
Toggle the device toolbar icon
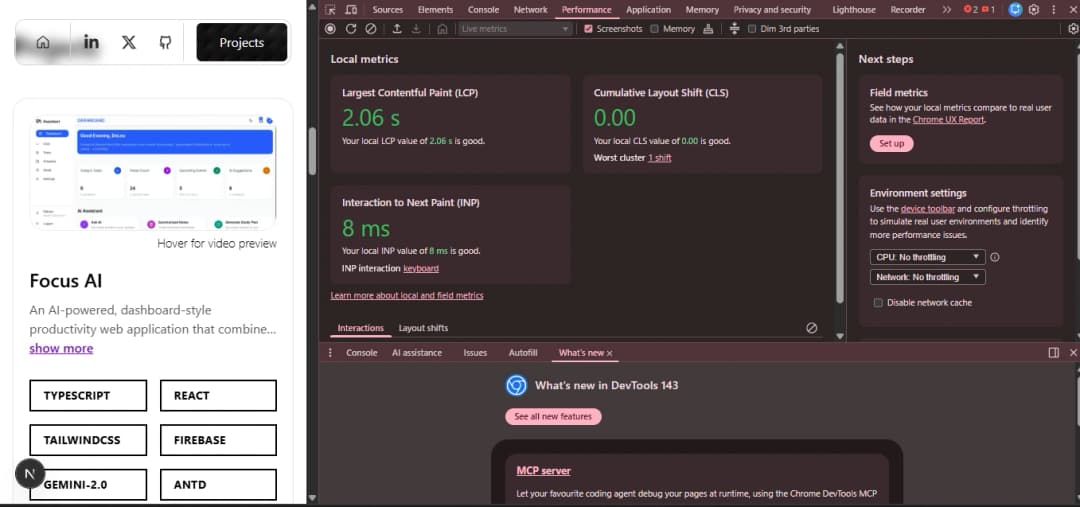351,9
